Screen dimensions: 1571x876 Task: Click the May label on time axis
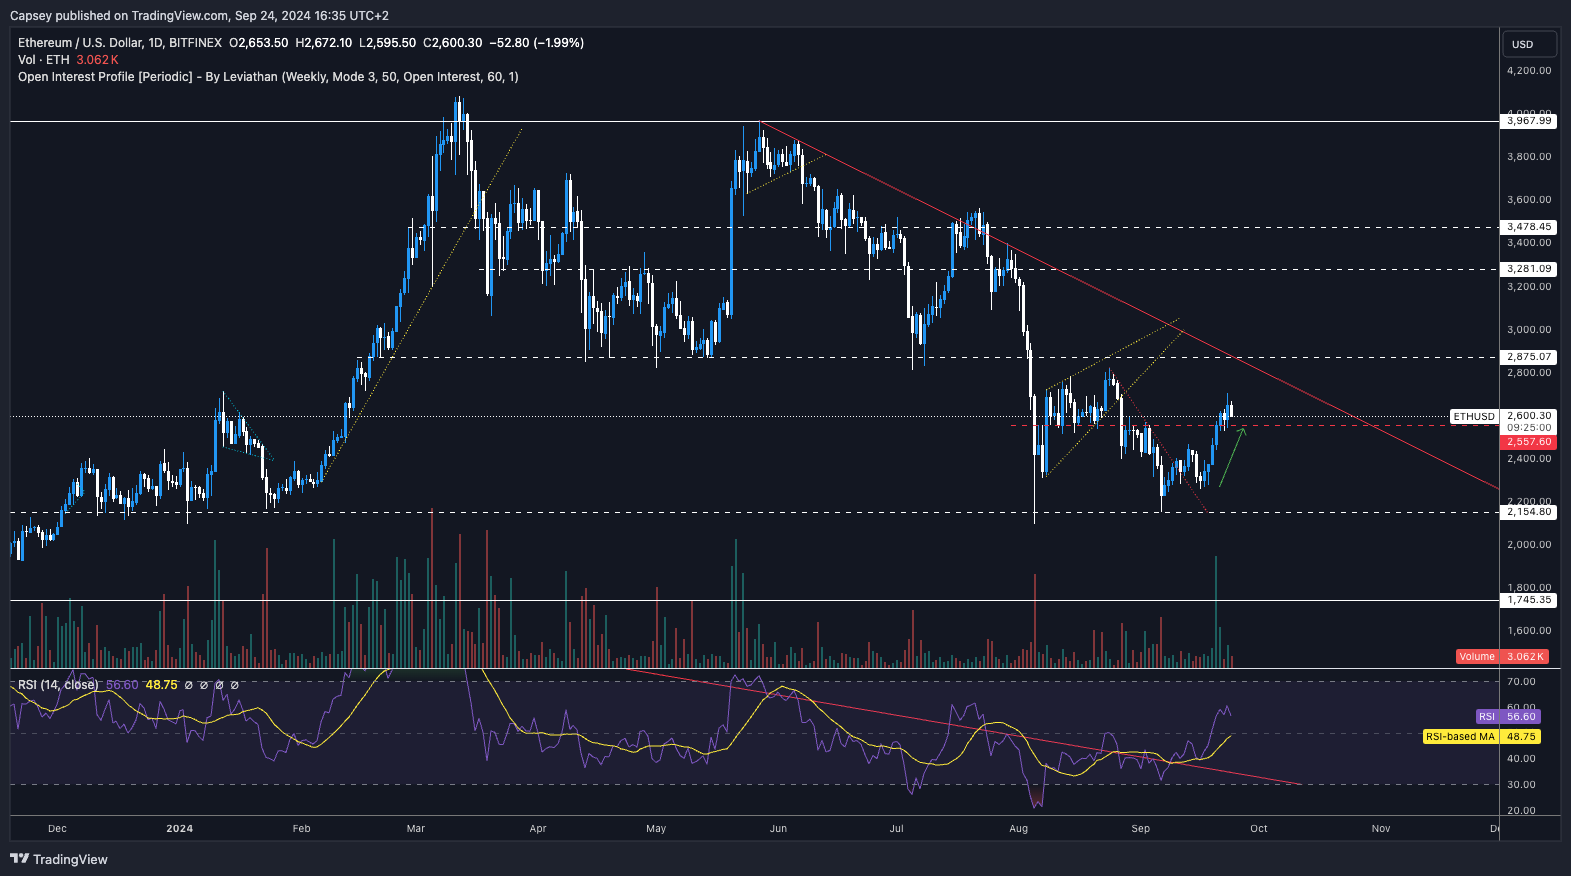pyautogui.click(x=656, y=829)
